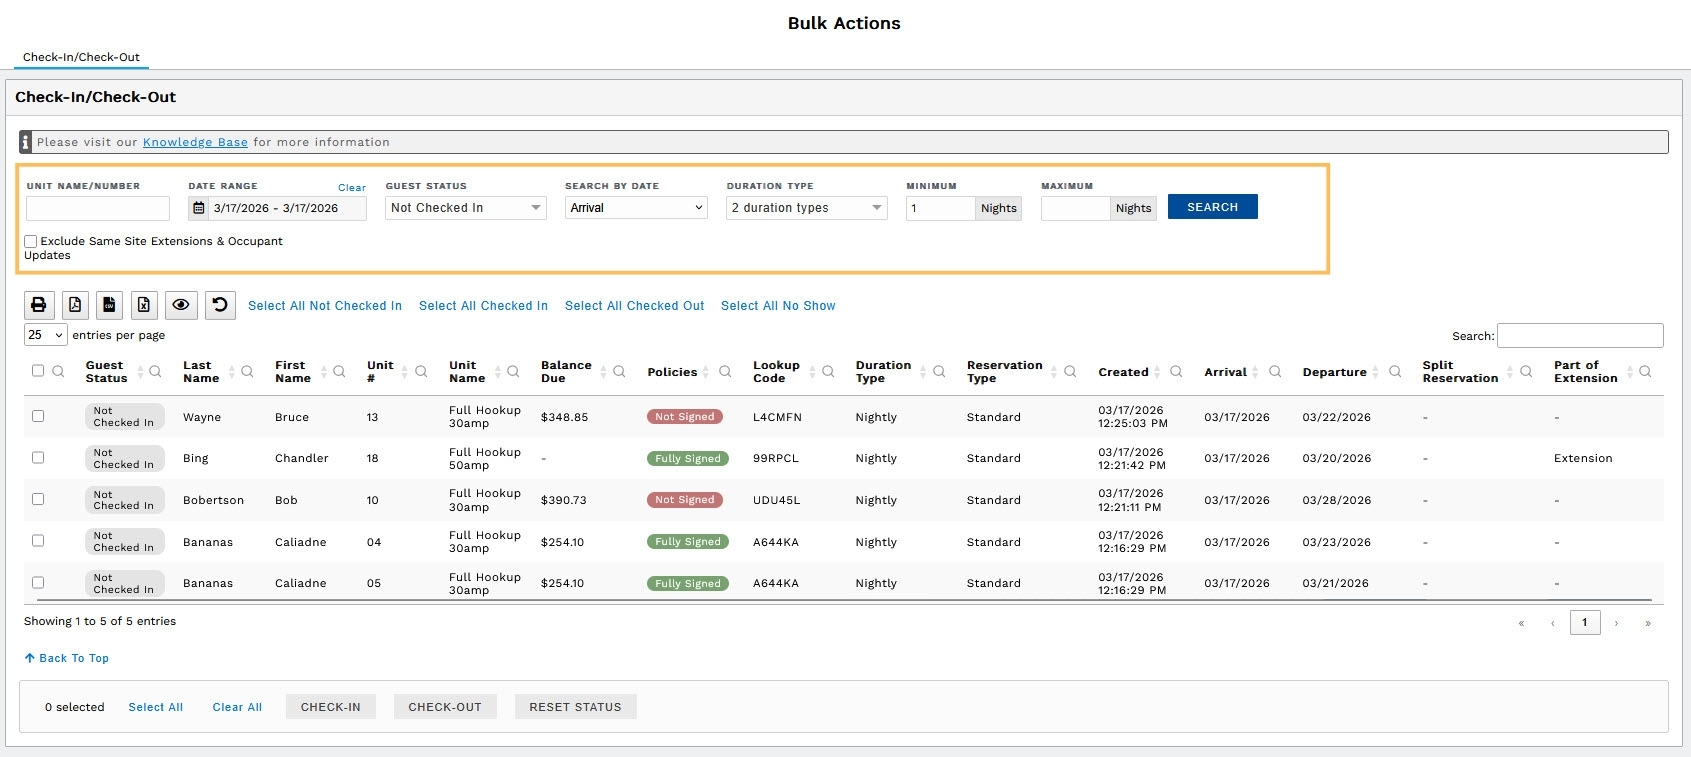Click search magnifier beside Last Name column
Screen dimensions: 1691x757
pyautogui.click(x=247, y=372)
